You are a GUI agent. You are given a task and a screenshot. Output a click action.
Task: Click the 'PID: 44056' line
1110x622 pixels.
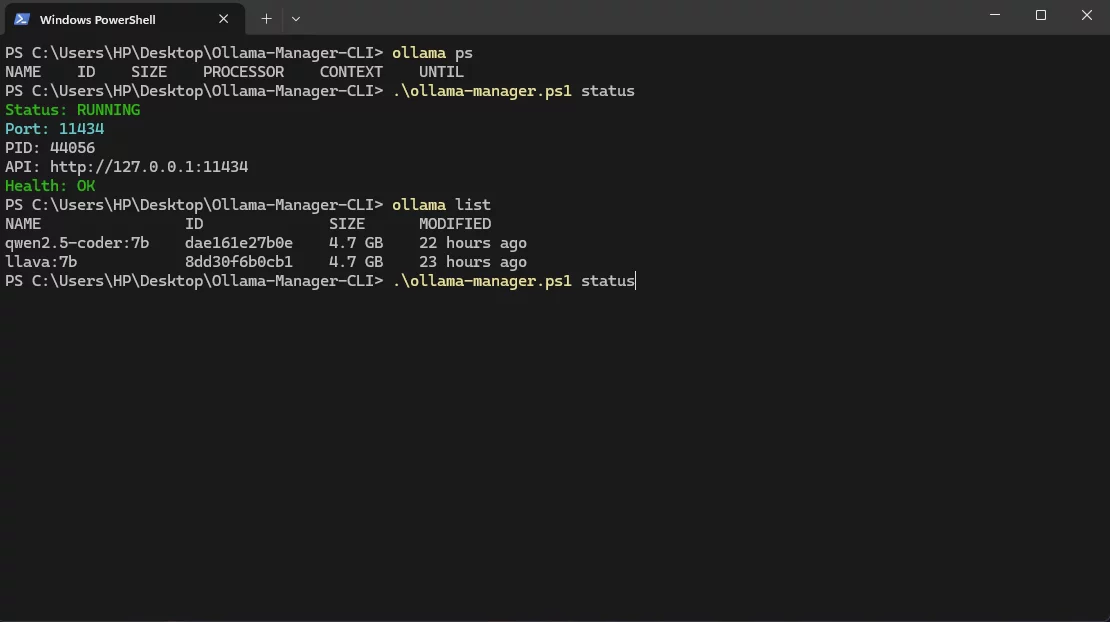click(50, 148)
